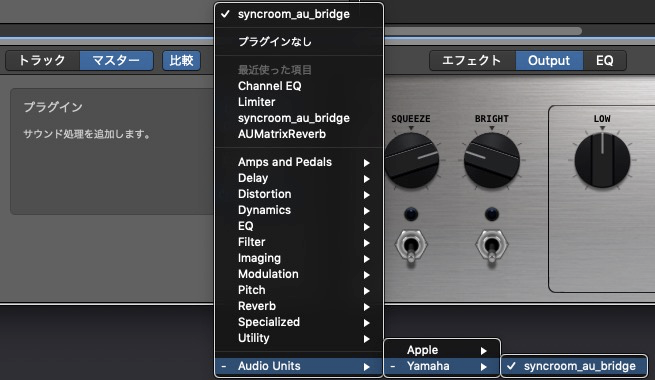The width and height of the screenshot is (655, 380).
Task: Expand EQ plugin category submenu
Action: click(299, 226)
